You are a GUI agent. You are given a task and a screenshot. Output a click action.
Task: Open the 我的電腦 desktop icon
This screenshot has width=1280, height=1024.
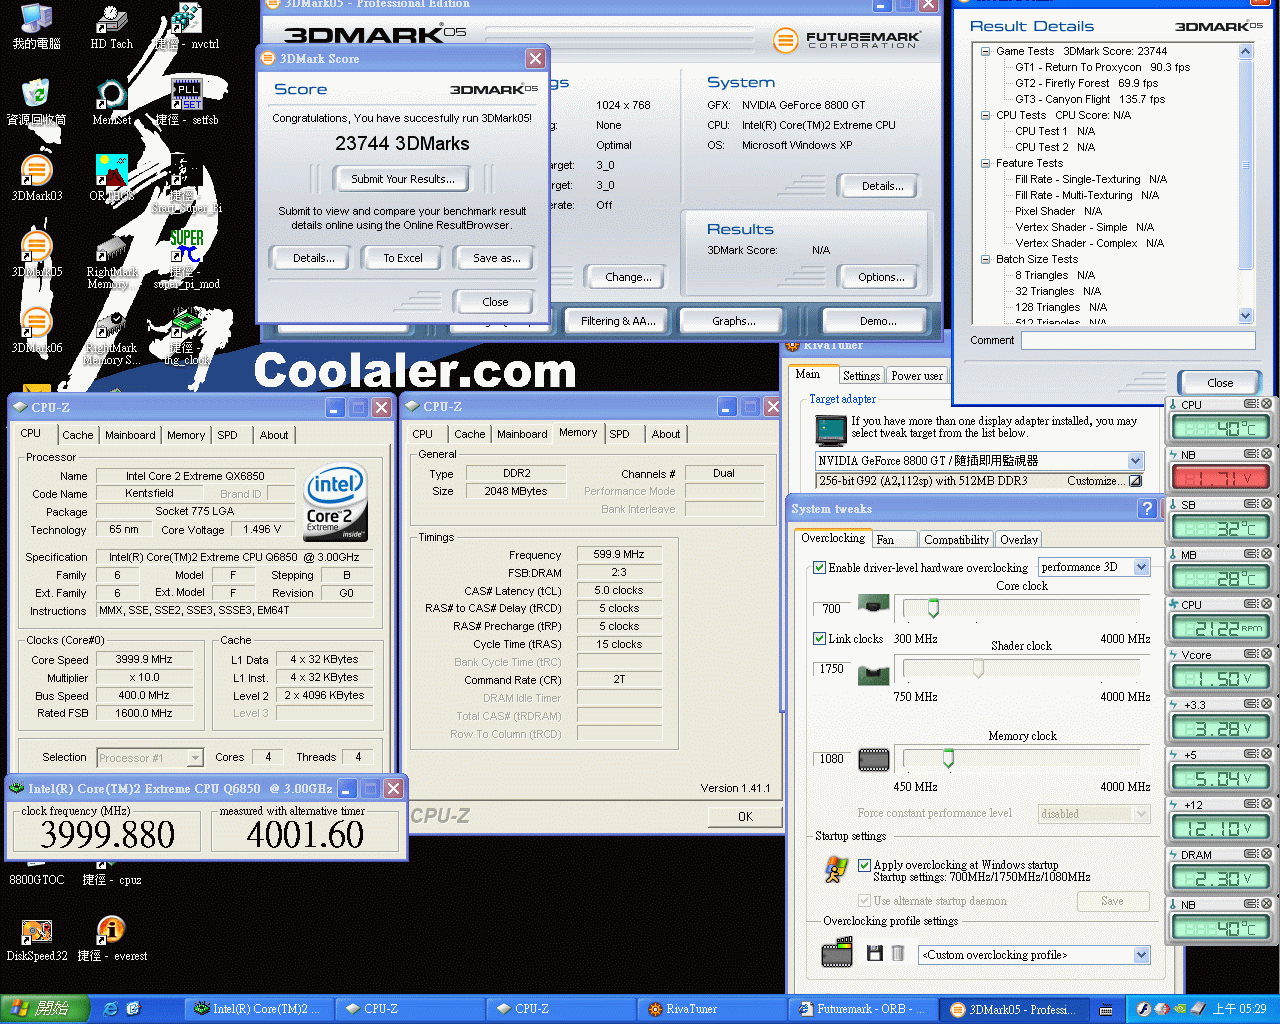pos(36,26)
